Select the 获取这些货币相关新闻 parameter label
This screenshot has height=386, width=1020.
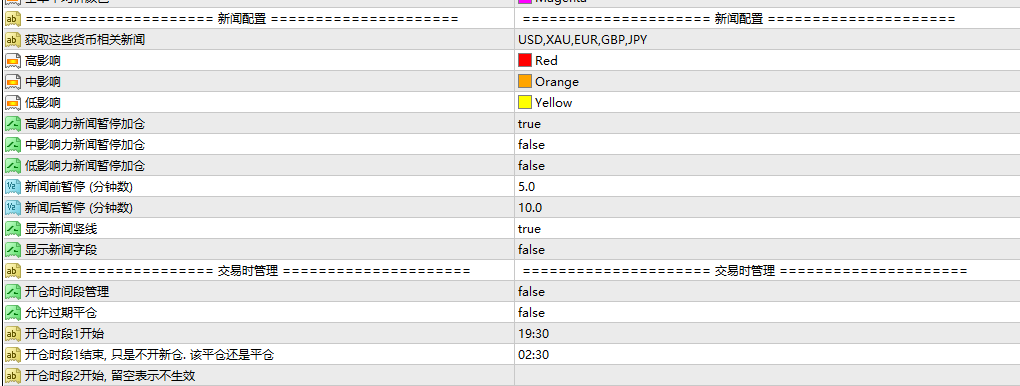[85, 40]
